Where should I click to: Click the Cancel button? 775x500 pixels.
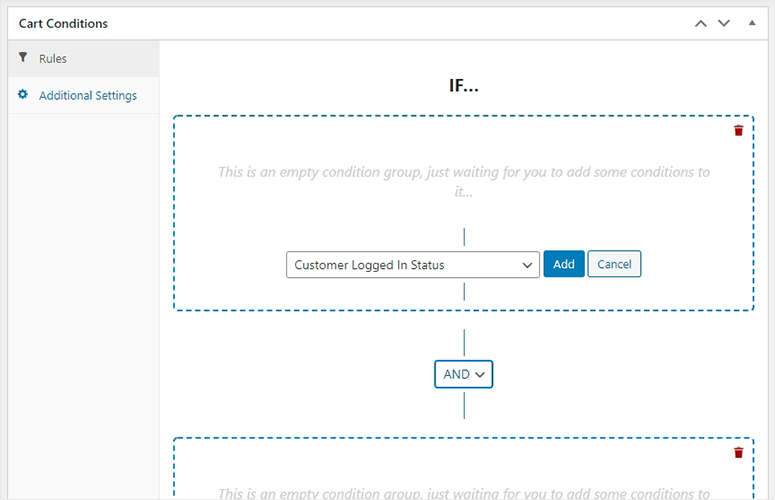(x=614, y=264)
